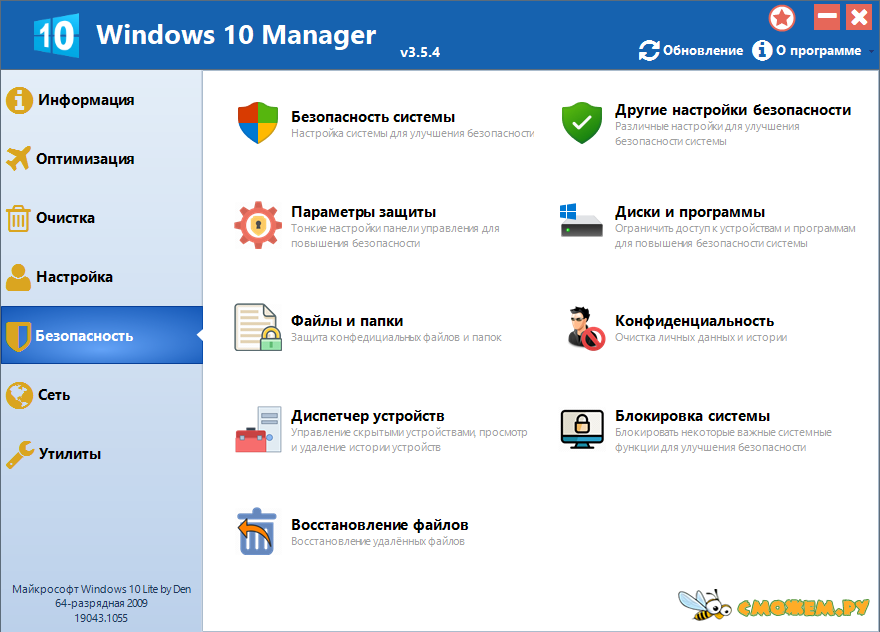
Task: Click the Параметры защиты gear lock icon
Action: point(258,225)
